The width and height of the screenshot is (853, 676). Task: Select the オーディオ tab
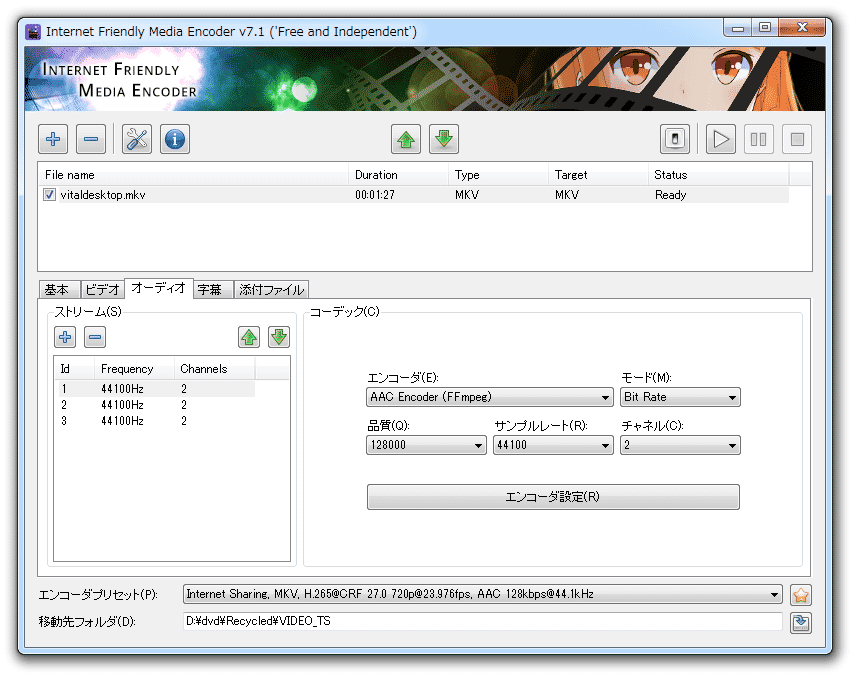pos(158,288)
